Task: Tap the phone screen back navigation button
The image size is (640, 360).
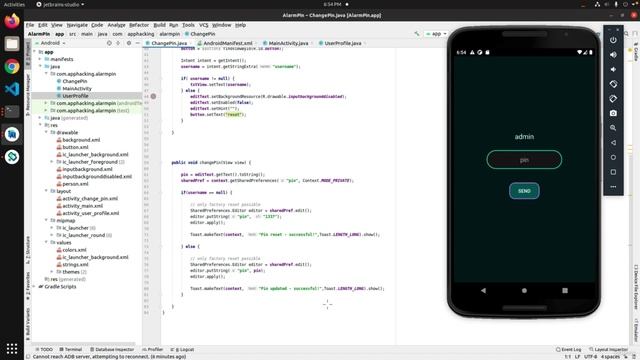Action: [x=483, y=291]
